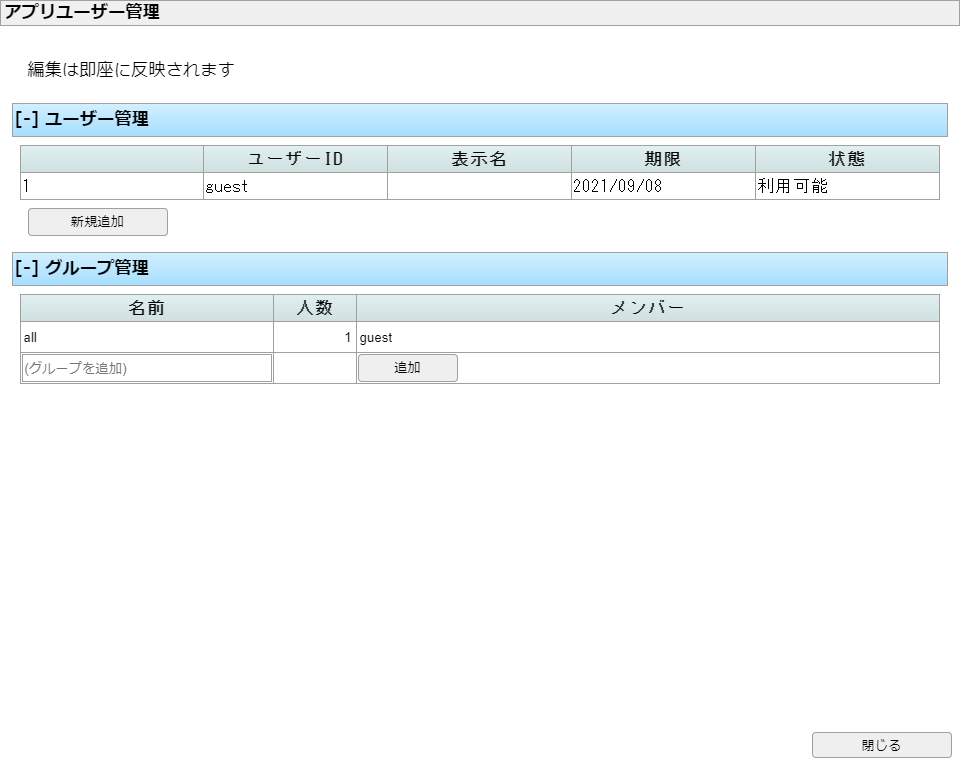Click the メンバー column header
960x767 pixels.
(x=648, y=308)
